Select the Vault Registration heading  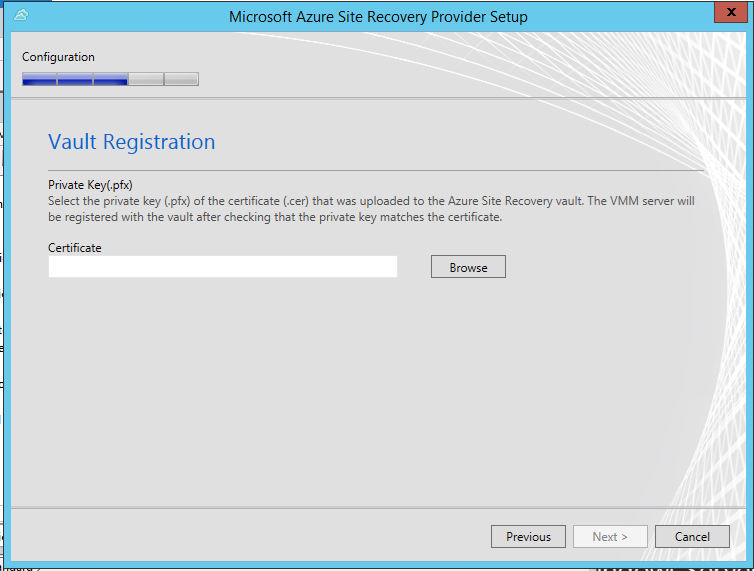coord(131,142)
